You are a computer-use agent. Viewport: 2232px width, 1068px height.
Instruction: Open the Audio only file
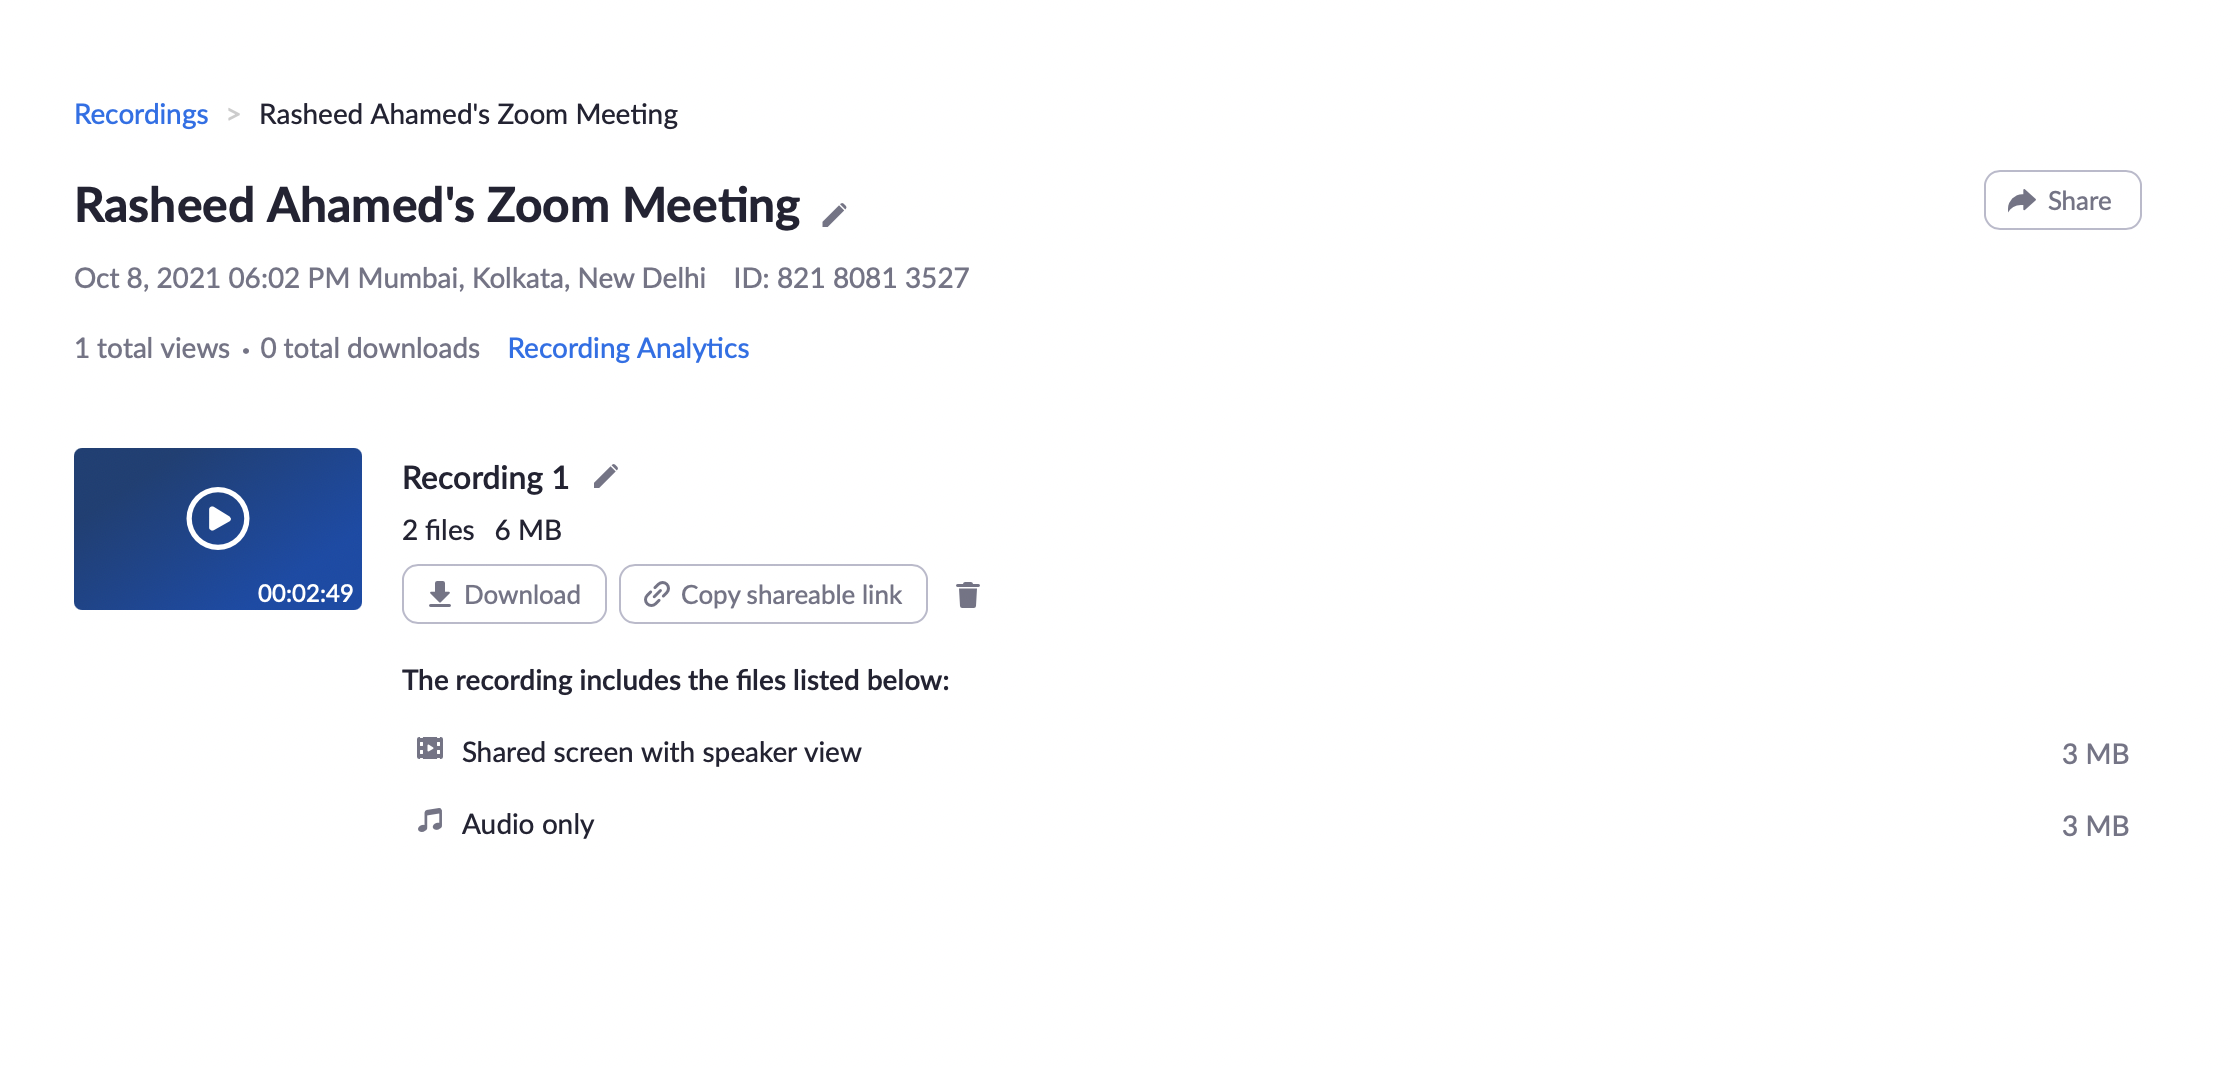click(x=527, y=823)
